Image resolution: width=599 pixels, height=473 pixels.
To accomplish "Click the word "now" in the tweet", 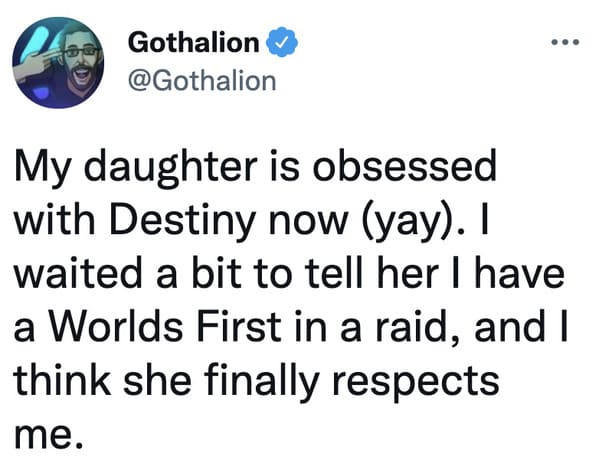I will (x=308, y=222).
